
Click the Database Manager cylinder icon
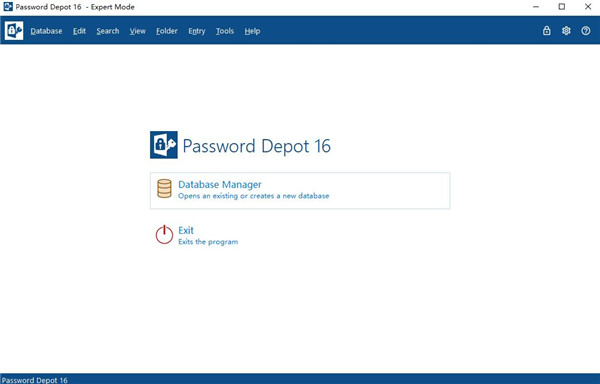coord(164,189)
